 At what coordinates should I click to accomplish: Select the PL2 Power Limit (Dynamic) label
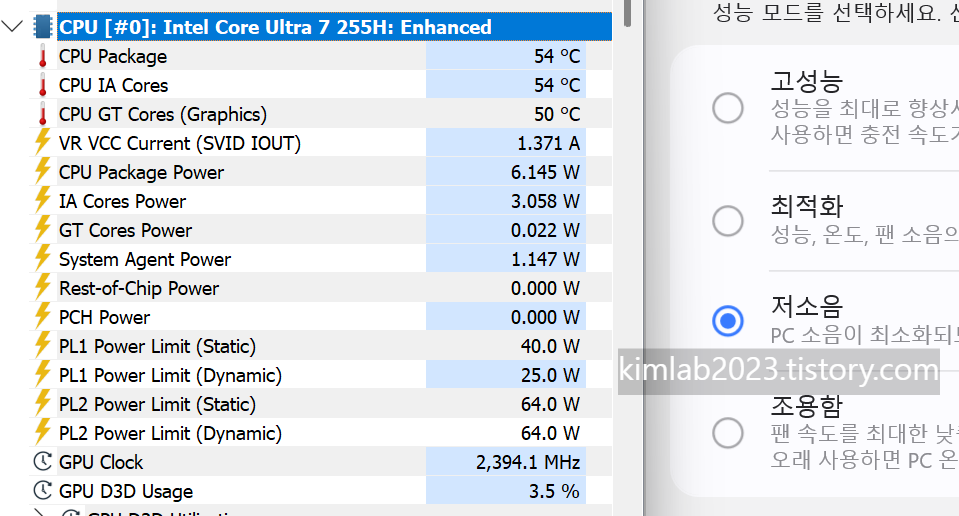coord(170,433)
